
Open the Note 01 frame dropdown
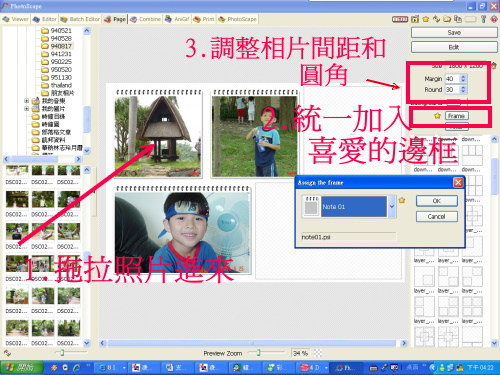(x=392, y=206)
